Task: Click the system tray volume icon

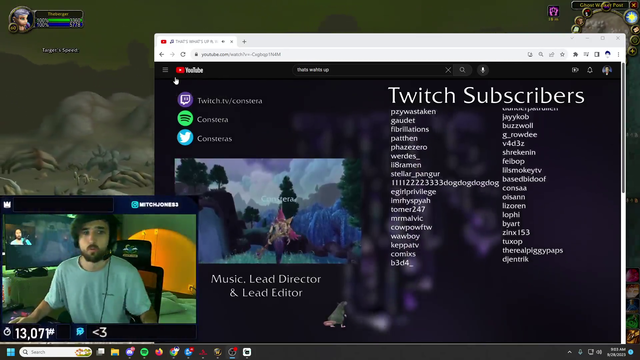Action: click(x=599, y=352)
